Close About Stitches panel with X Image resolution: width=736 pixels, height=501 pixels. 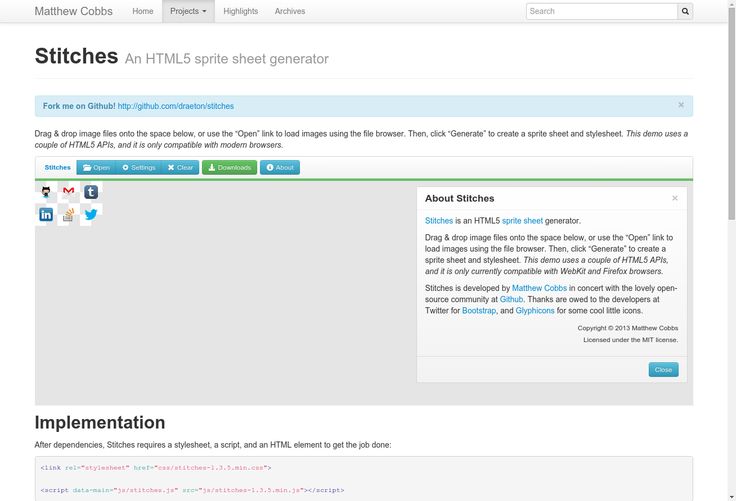point(675,198)
